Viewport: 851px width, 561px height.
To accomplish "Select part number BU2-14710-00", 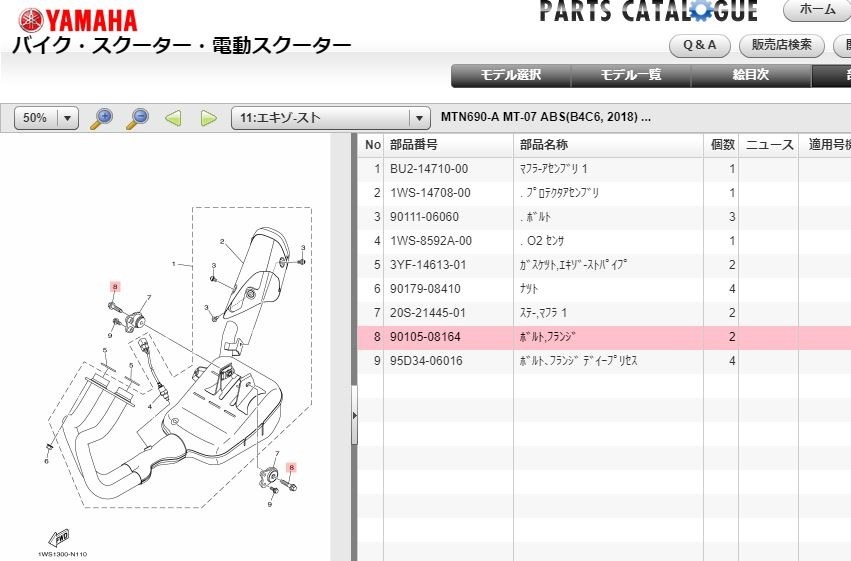I will coord(429,169).
